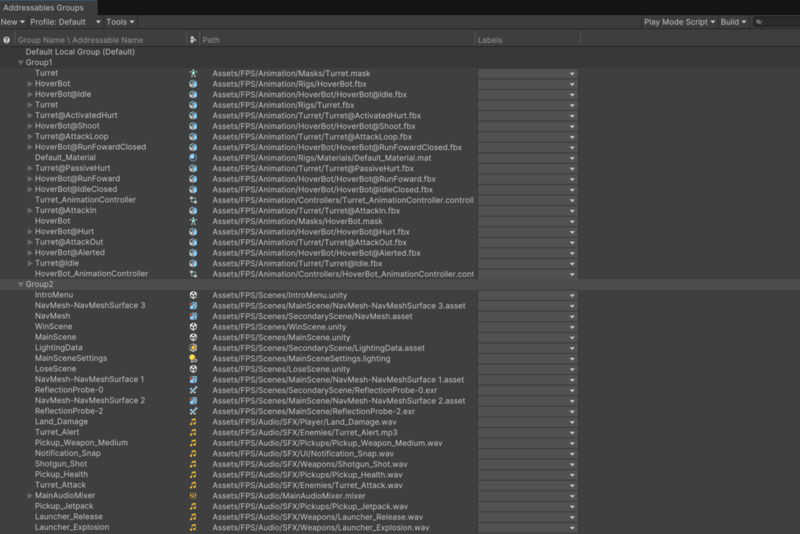Click the scene icon for MainScene.unity

[x=193, y=337]
